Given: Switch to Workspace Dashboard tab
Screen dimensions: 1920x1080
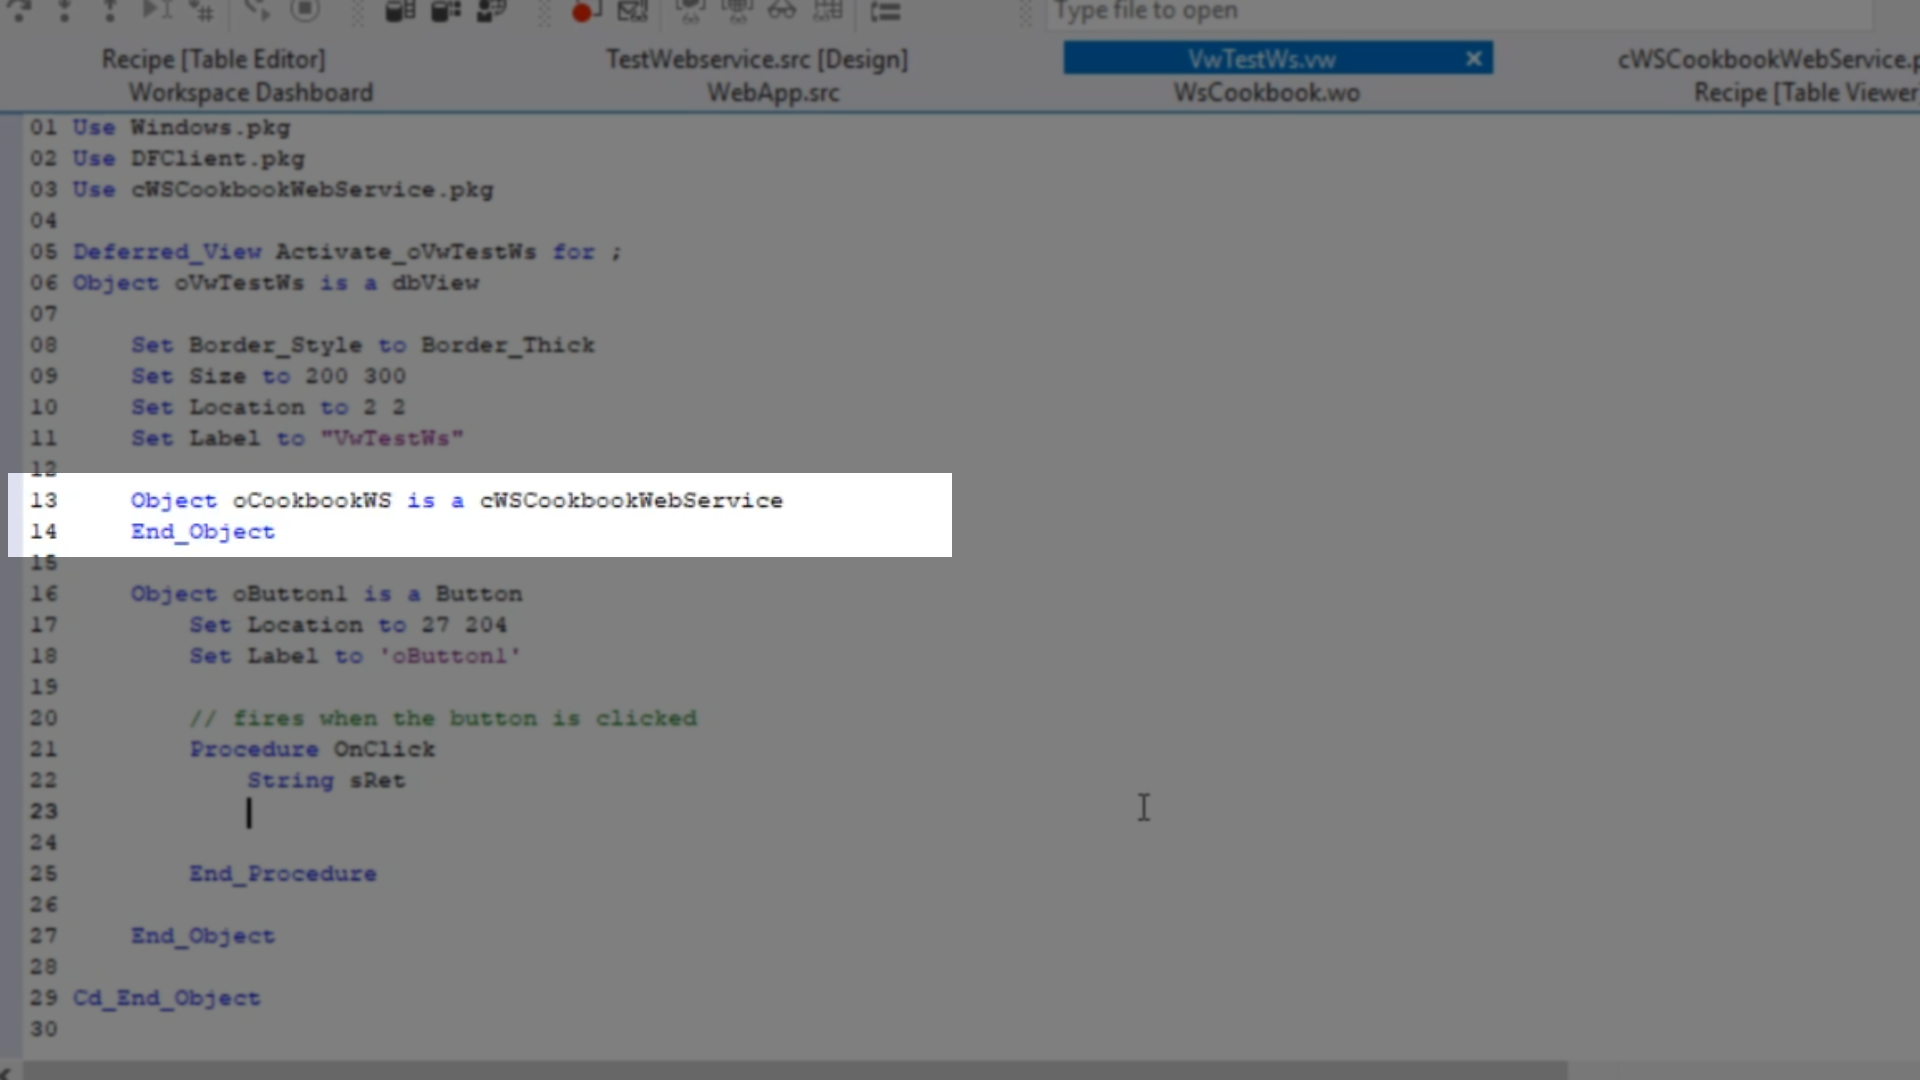Looking at the screenshot, I should 250,92.
